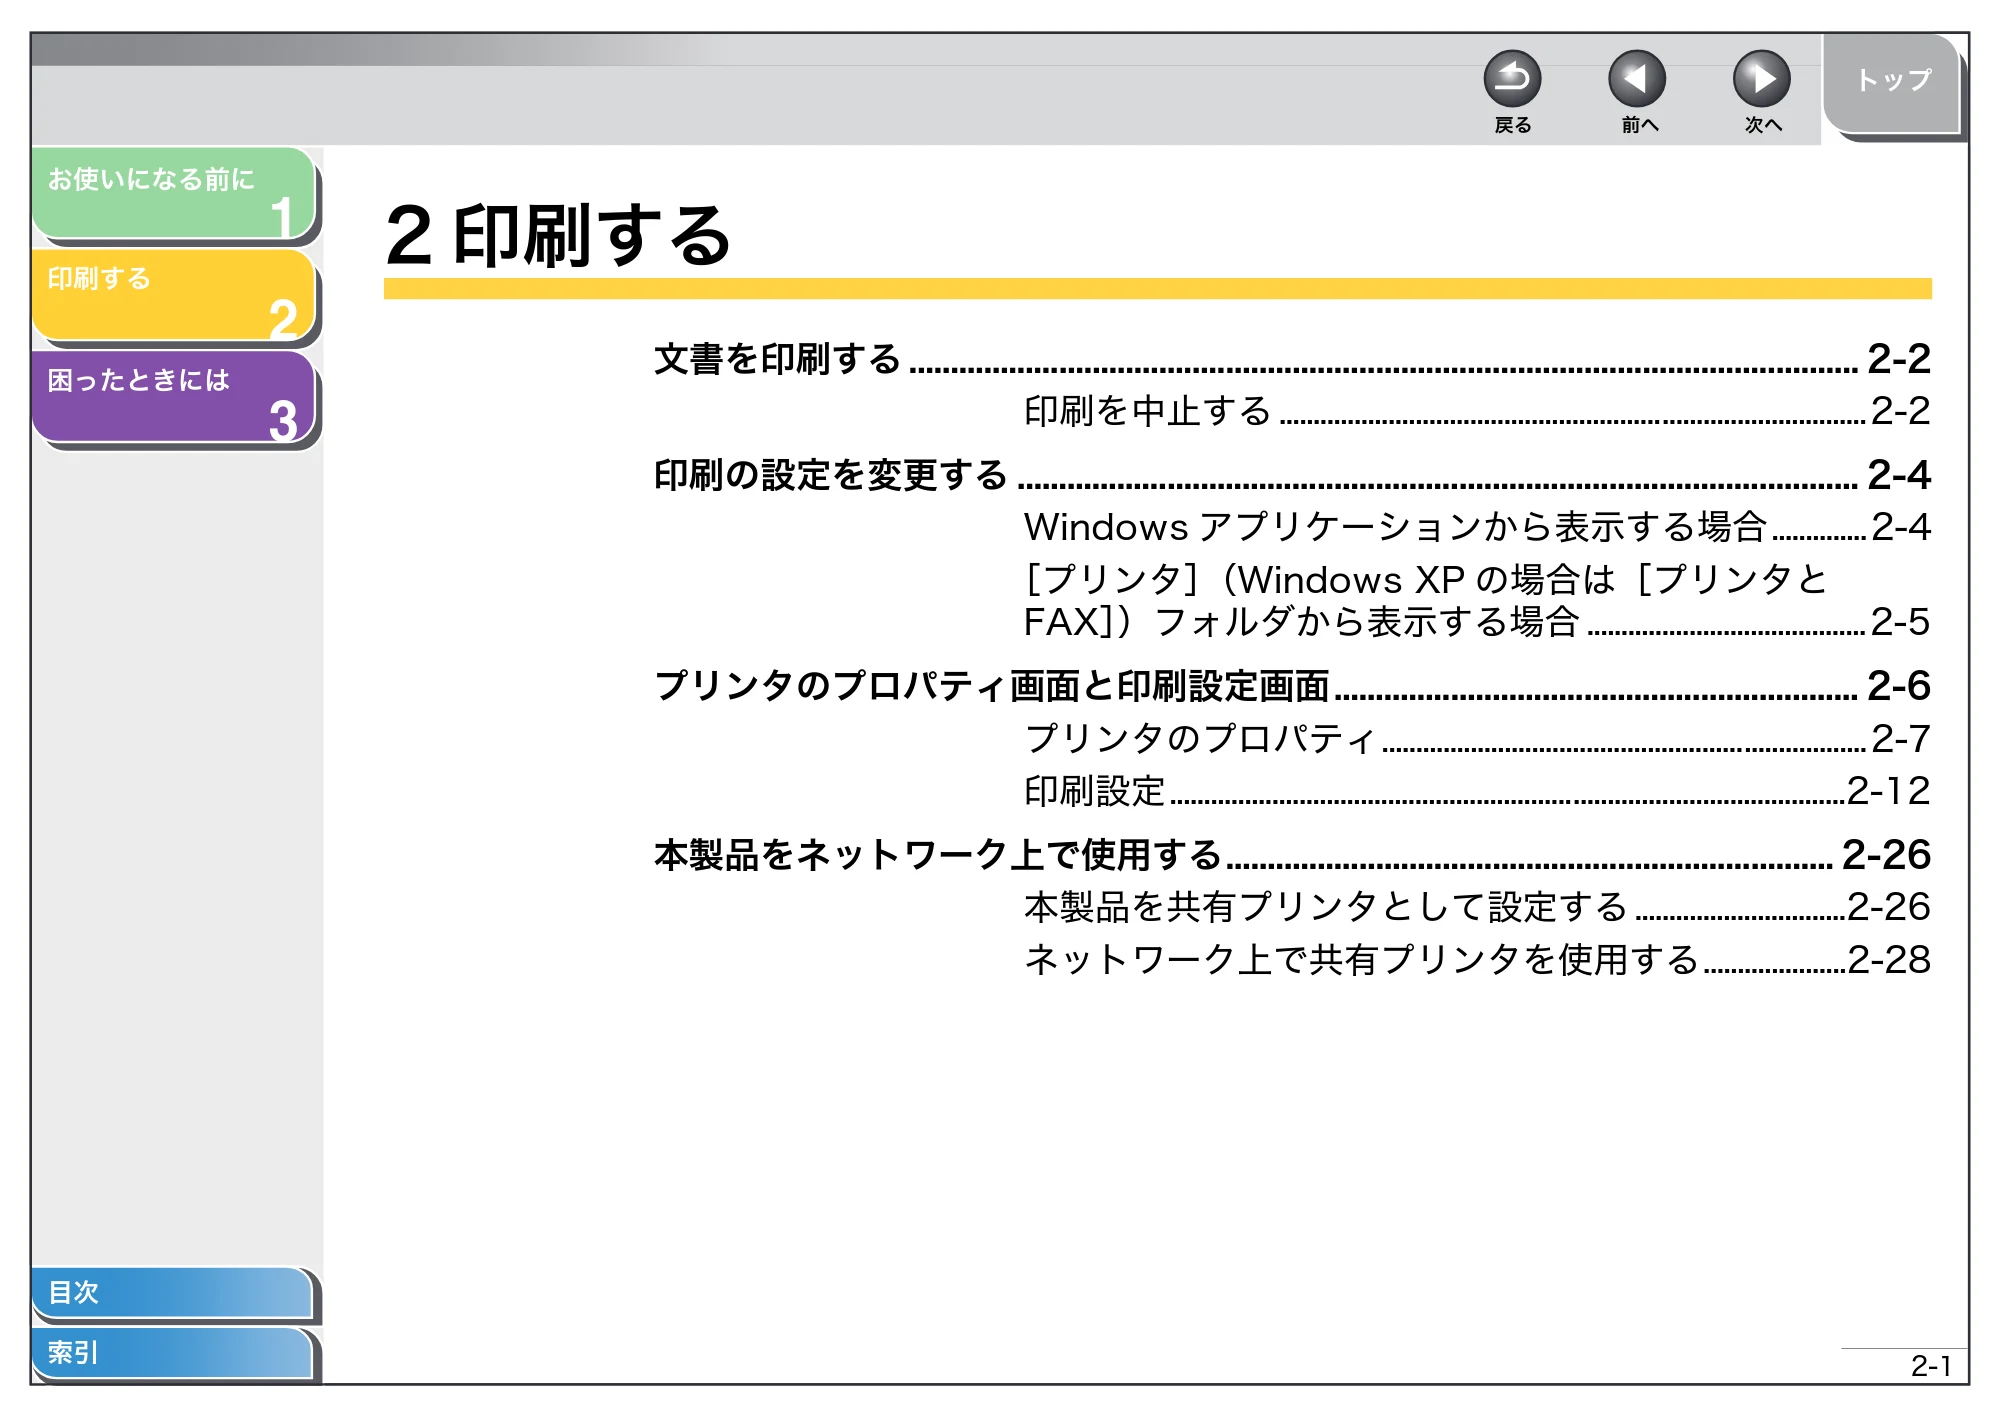
Task: Open the トップ tab
Action: pyautogui.click(x=1892, y=82)
